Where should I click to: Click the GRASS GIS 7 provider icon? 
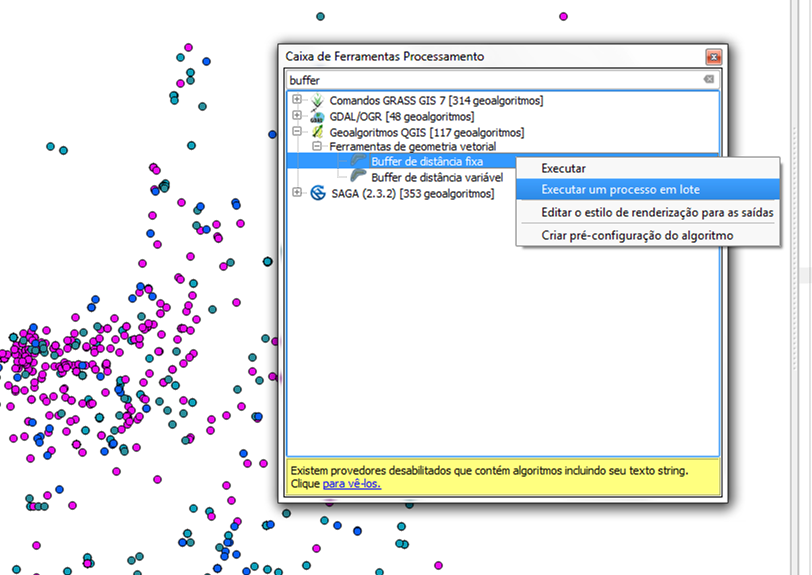[x=317, y=101]
